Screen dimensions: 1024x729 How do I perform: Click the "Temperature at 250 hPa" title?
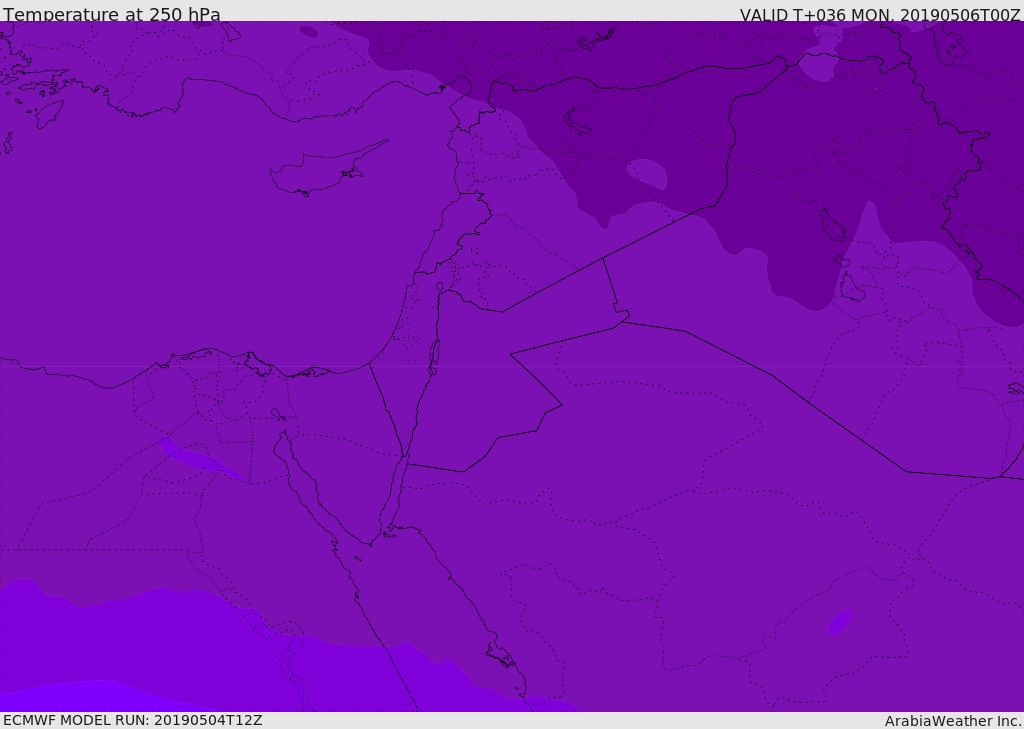(x=111, y=15)
